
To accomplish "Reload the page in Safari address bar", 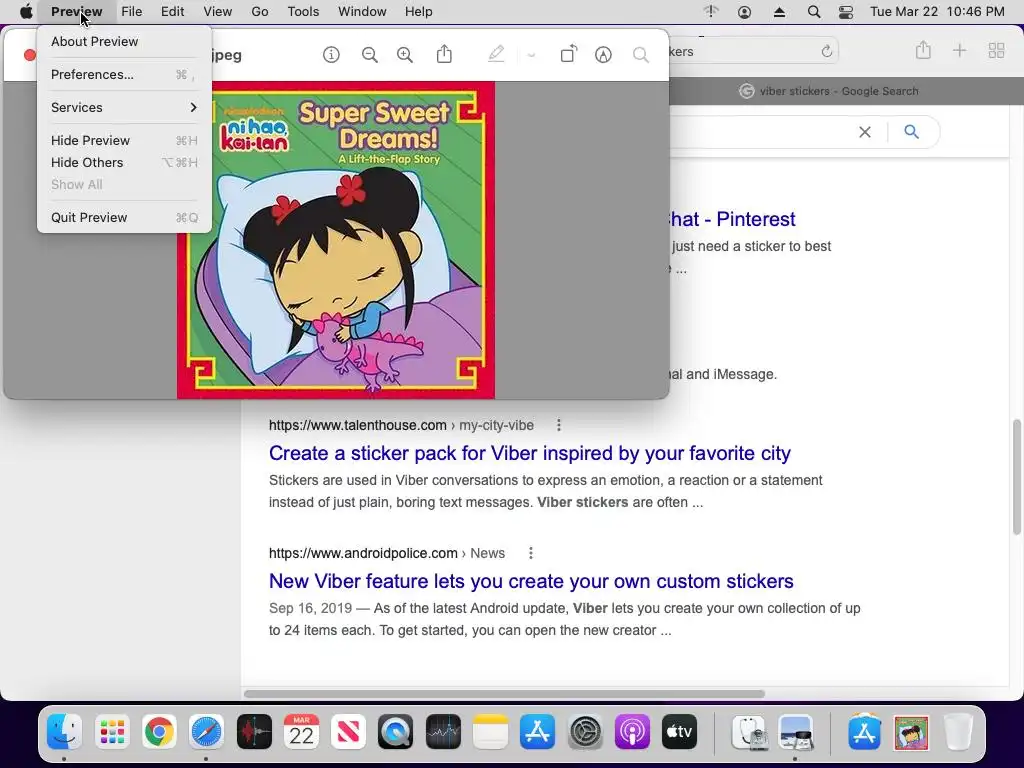I will (x=826, y=51).
